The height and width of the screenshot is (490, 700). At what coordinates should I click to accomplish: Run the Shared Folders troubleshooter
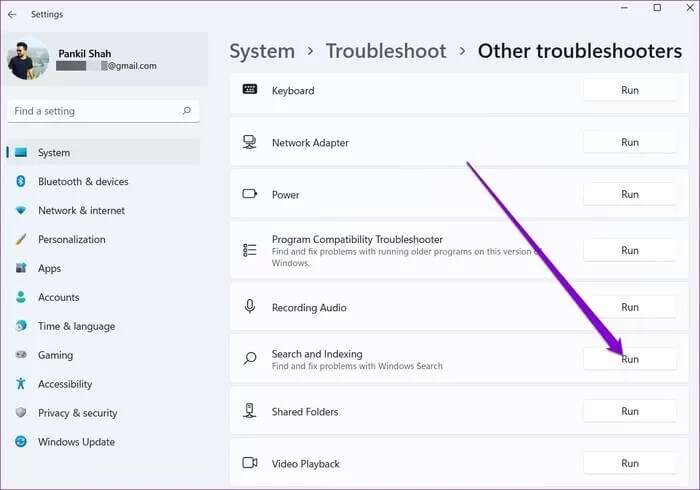[x=629, y=411]
